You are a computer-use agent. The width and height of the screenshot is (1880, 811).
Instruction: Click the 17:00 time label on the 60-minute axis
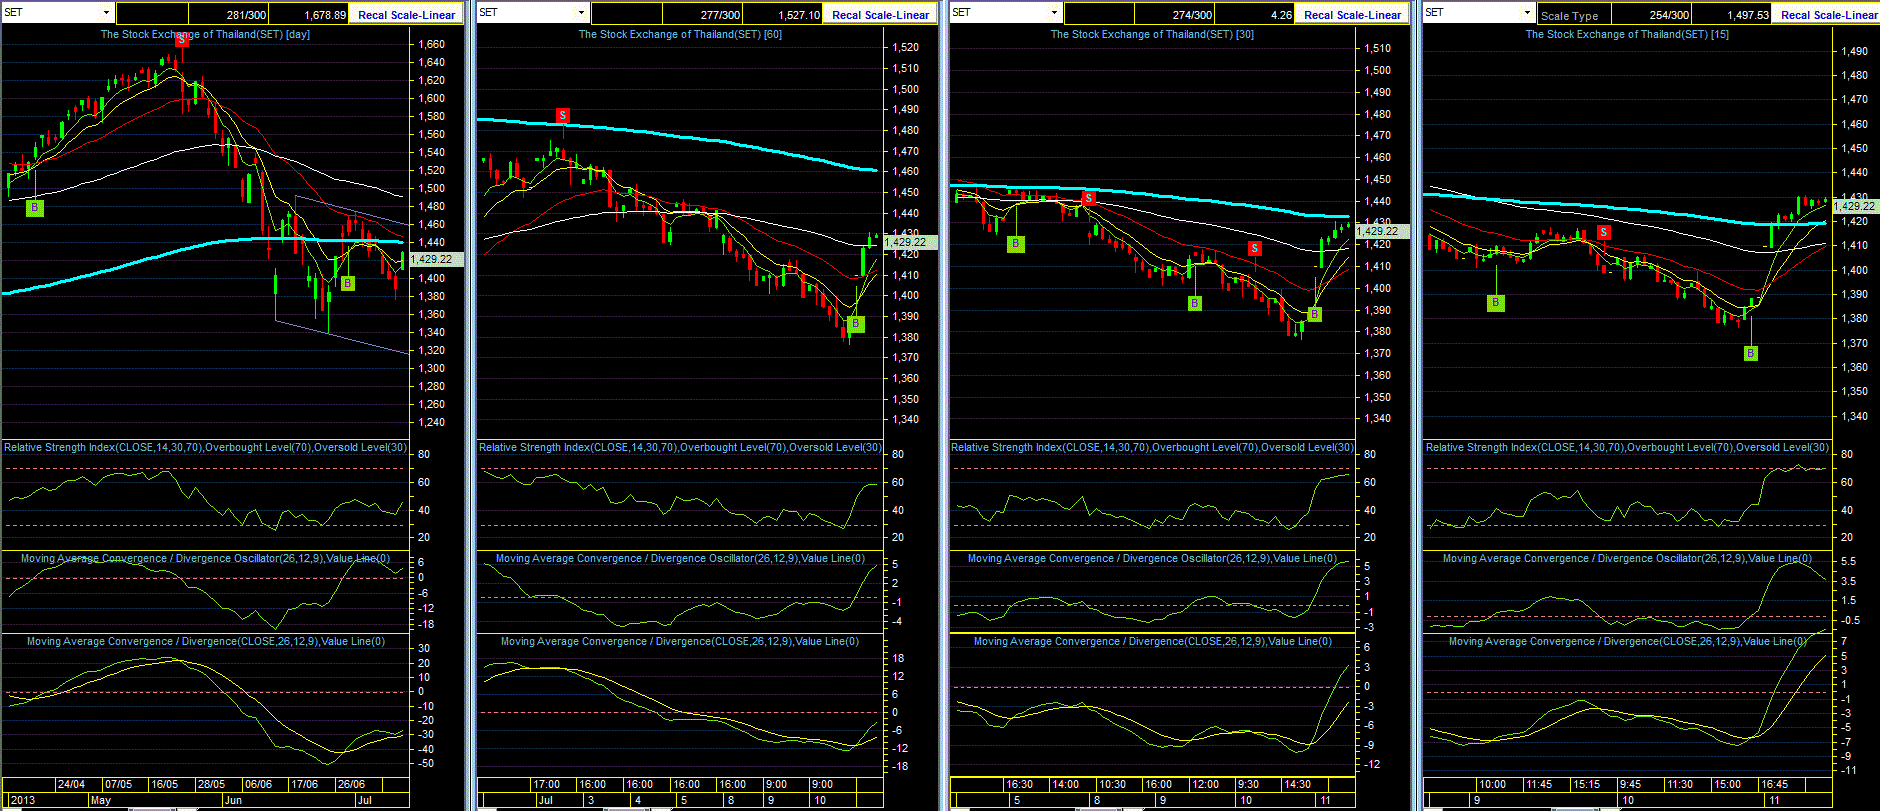click(546, 785)
